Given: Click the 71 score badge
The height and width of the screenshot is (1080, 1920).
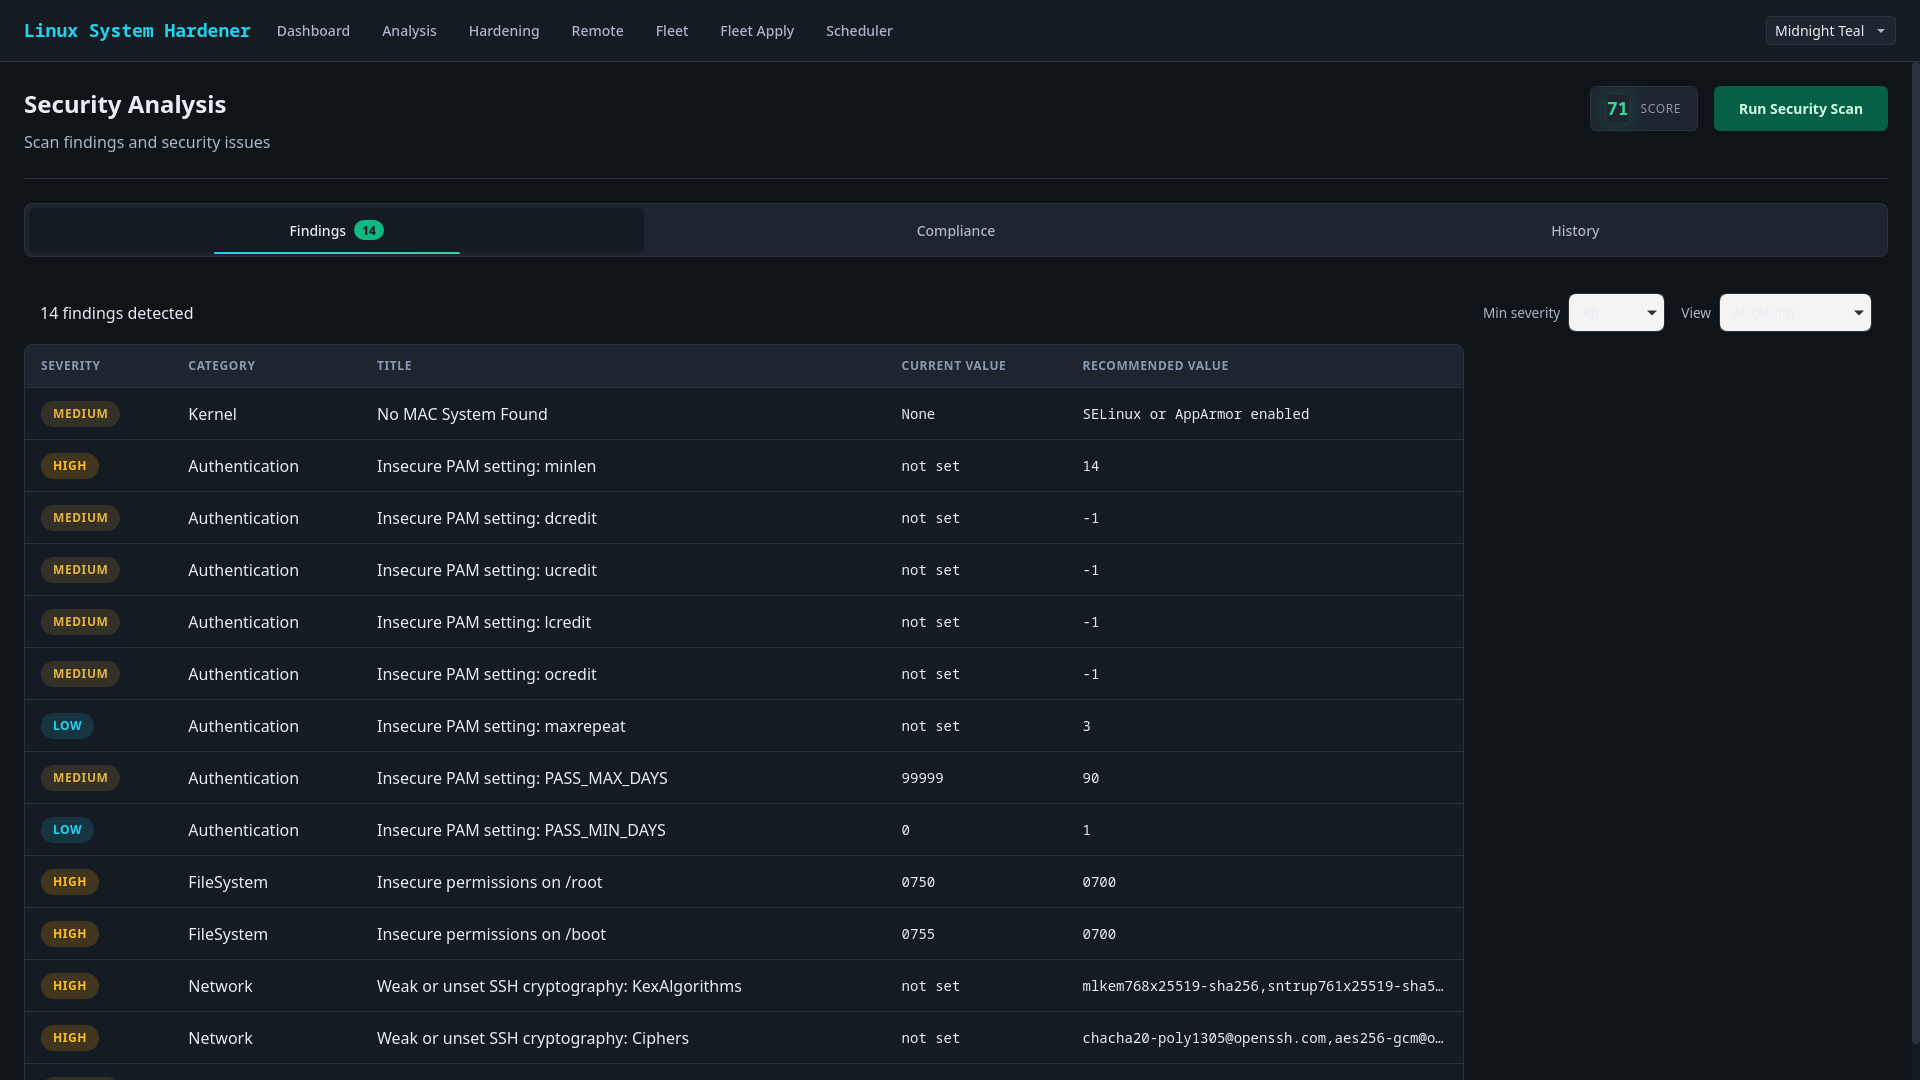Looking at the screenshot, I should click(1643, 109).
